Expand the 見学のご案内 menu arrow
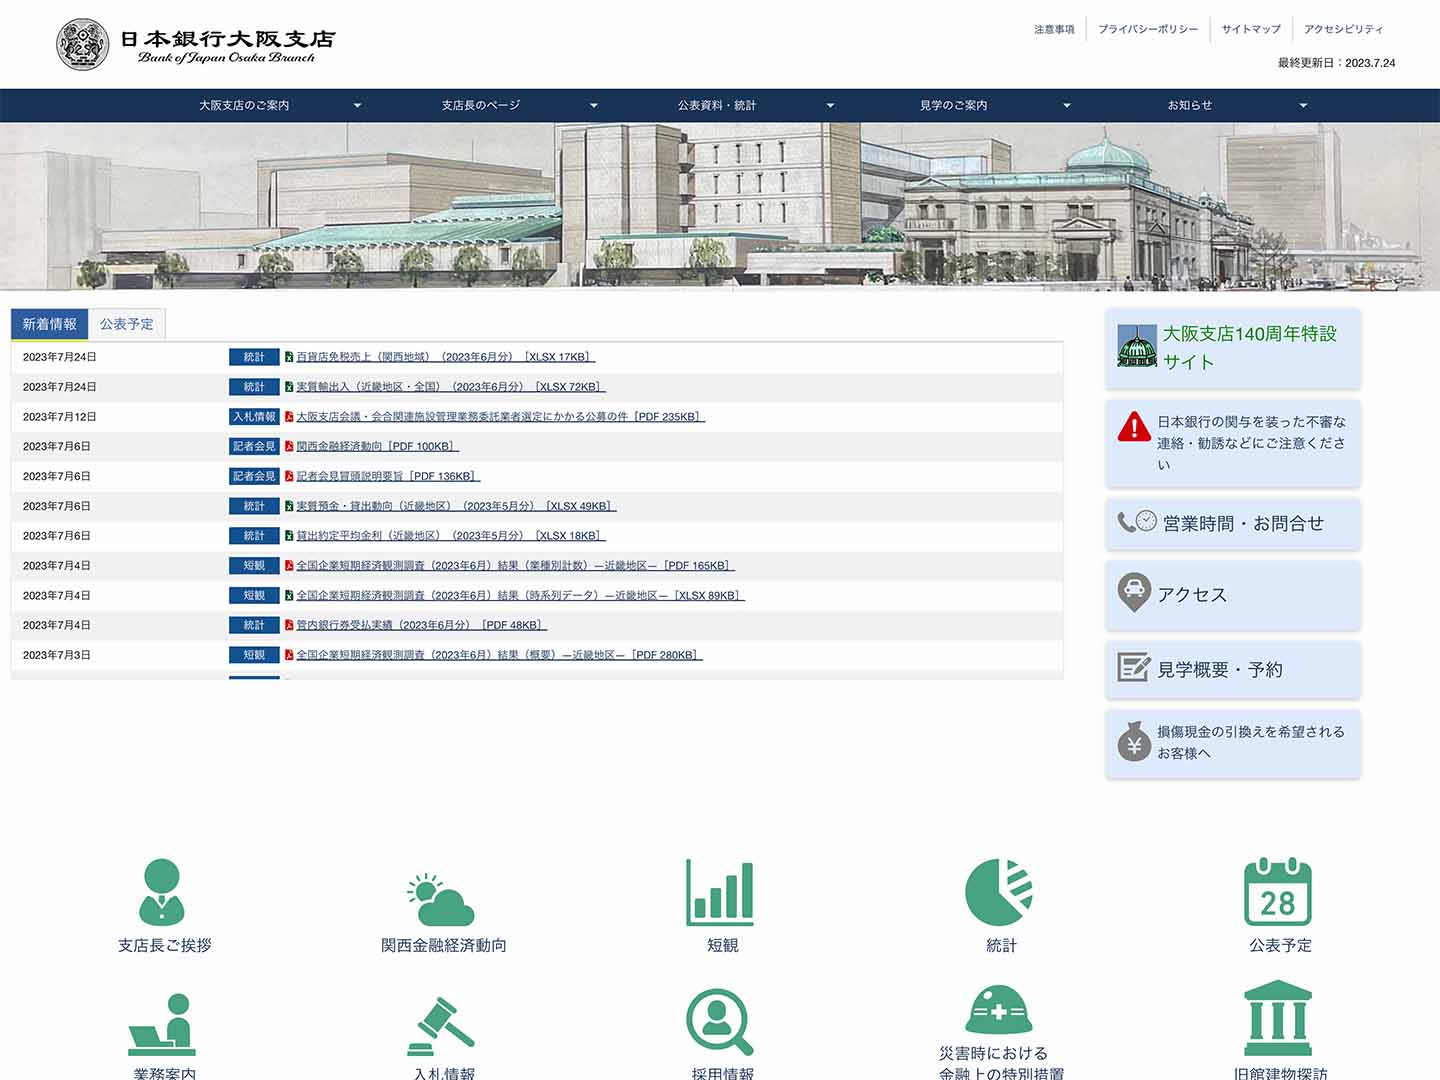The height and width of the screenshot is (1080, 1440). 1066,105
